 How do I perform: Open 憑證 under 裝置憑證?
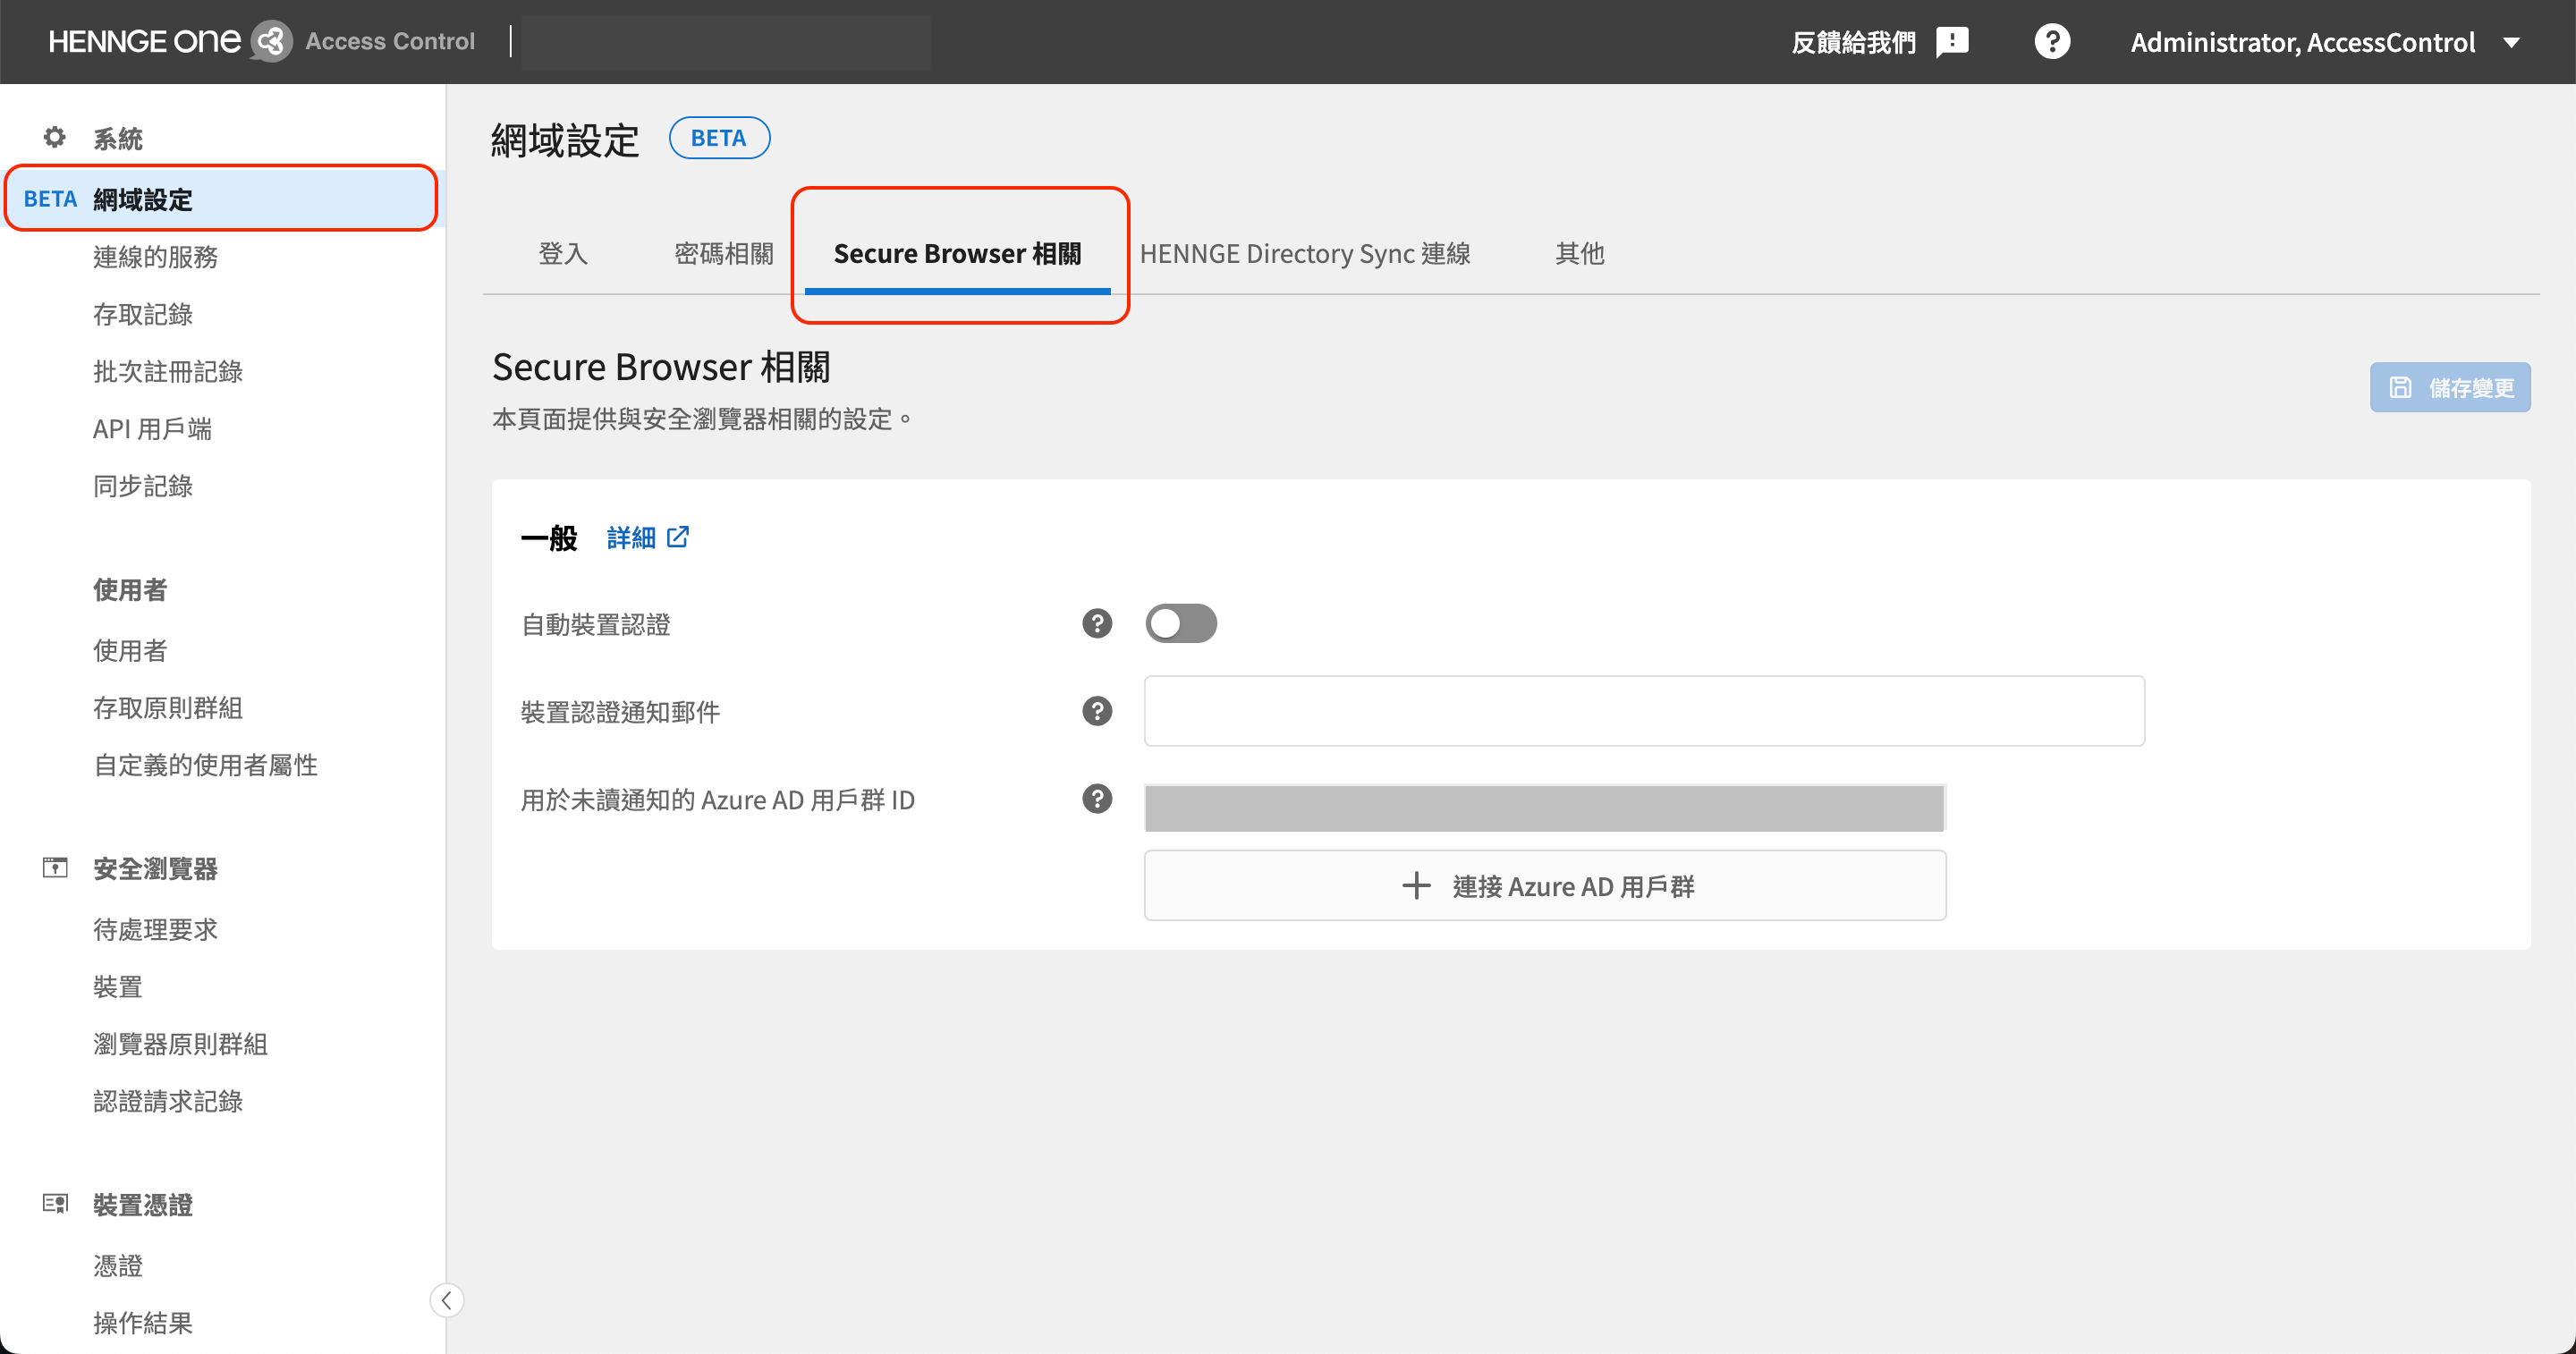click(118, 1266)
